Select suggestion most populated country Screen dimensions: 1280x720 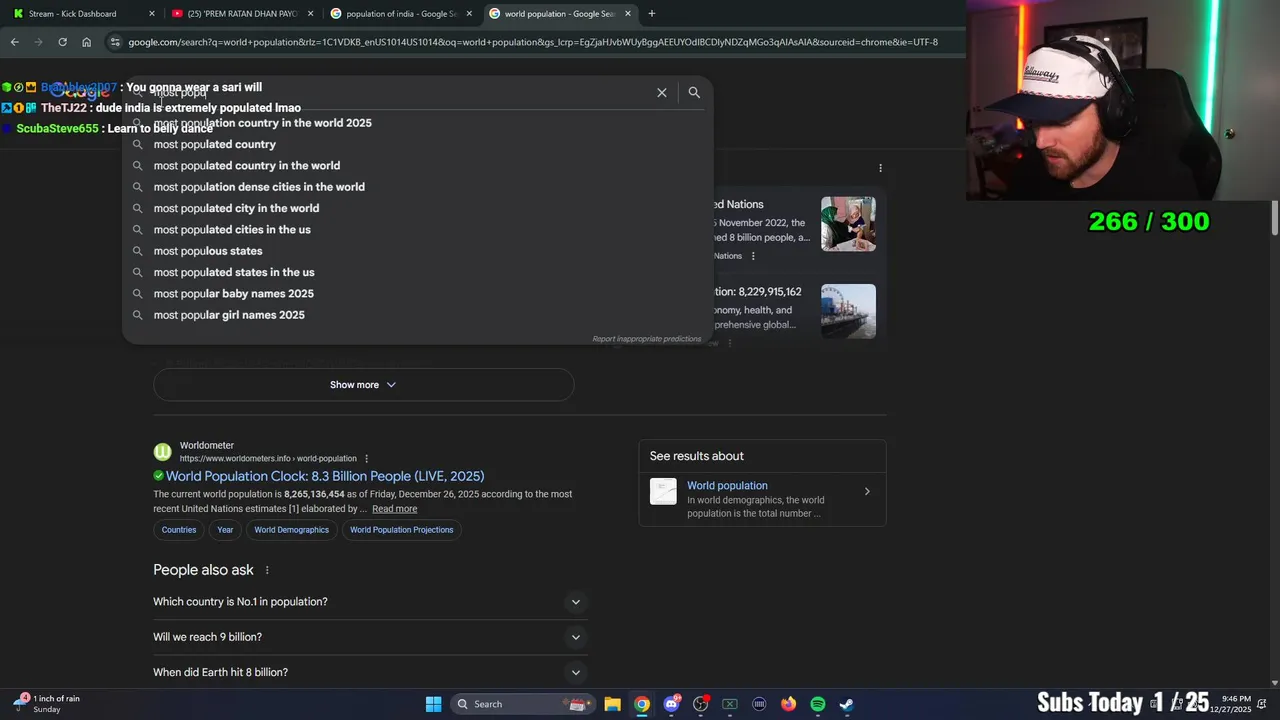[x=418, y=144]
